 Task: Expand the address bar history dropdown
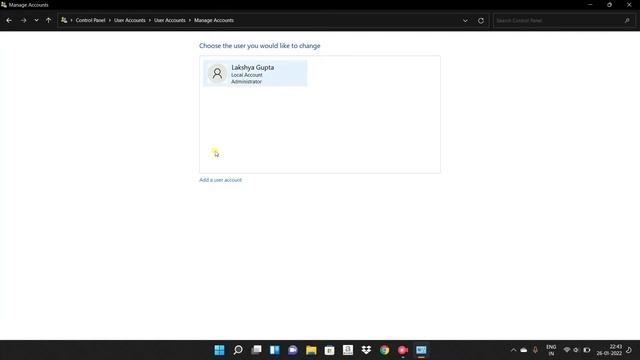(x=465, y=20)
